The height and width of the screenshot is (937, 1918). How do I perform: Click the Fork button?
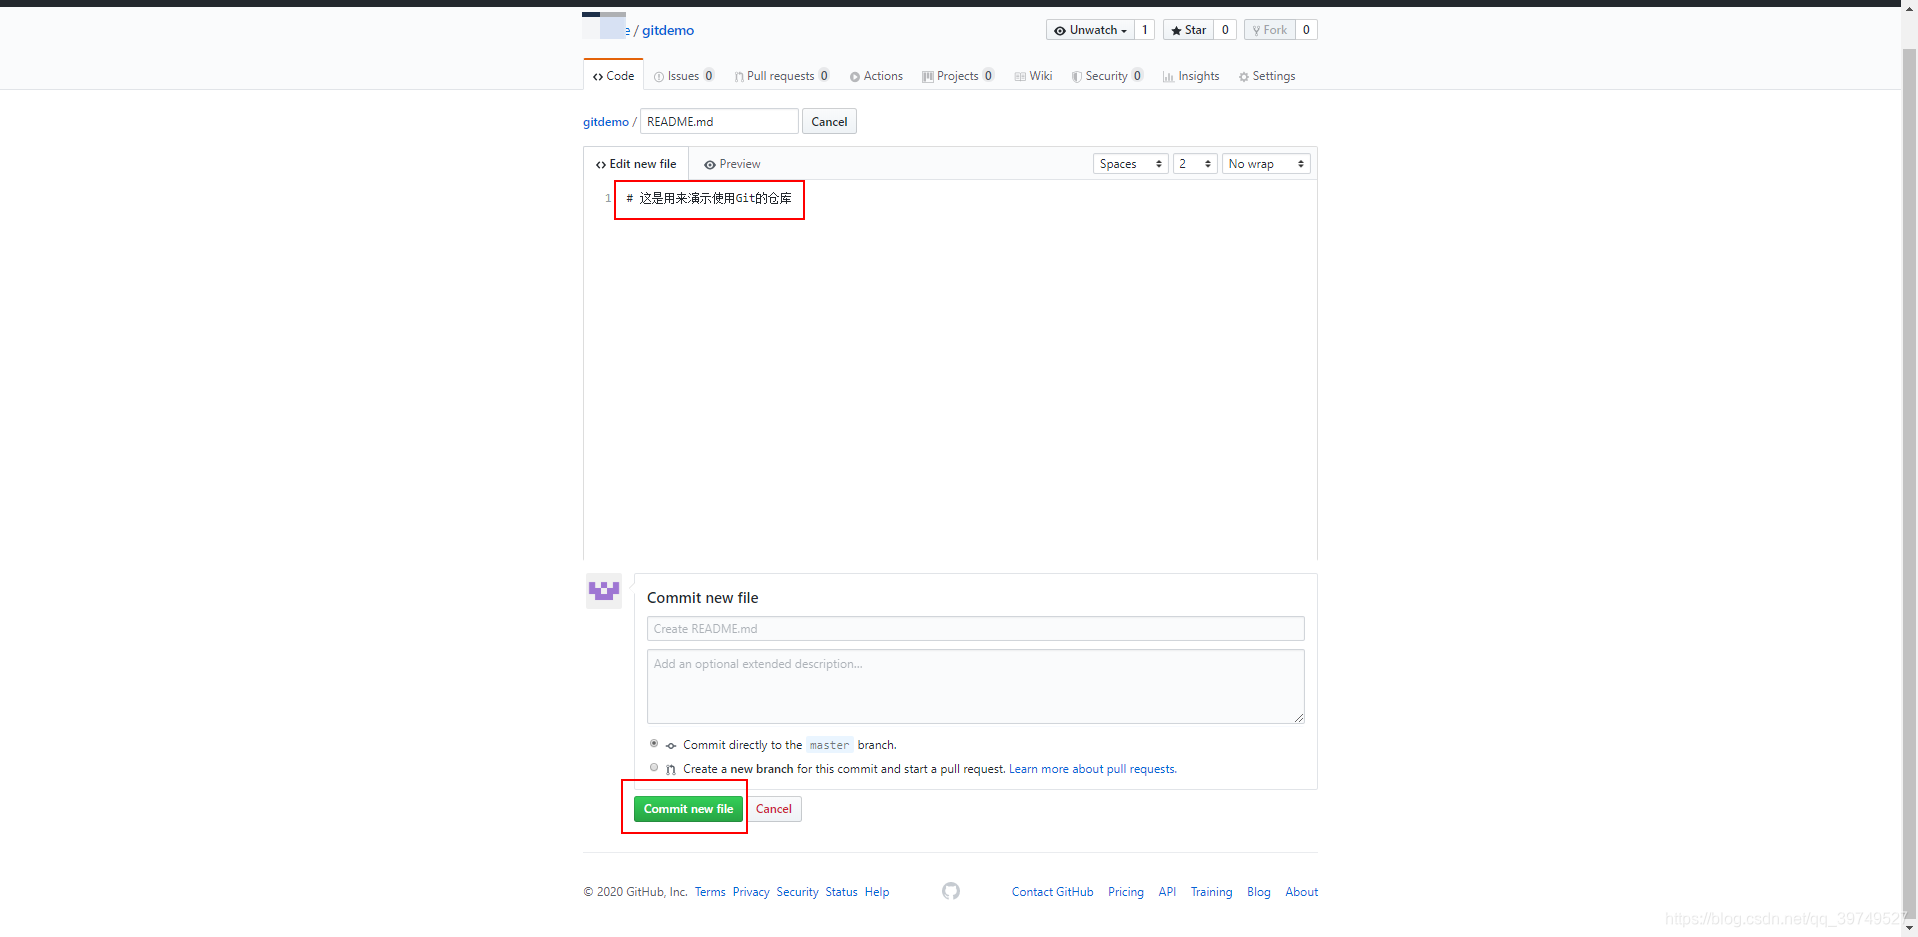pyautogui.click(x=1270, y=30)
